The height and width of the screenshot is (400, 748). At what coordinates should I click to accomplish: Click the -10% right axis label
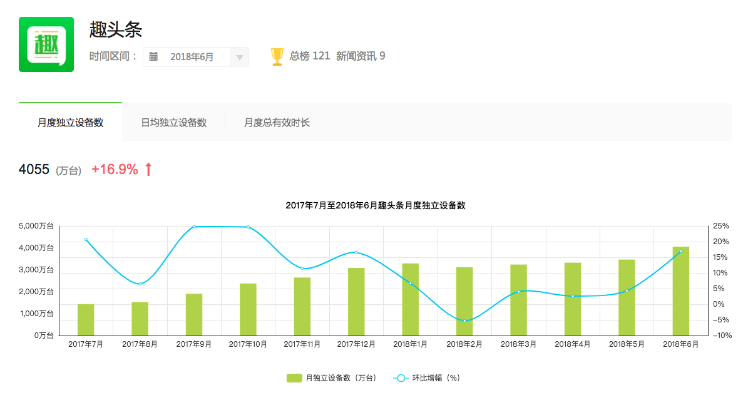coord(722,336)
